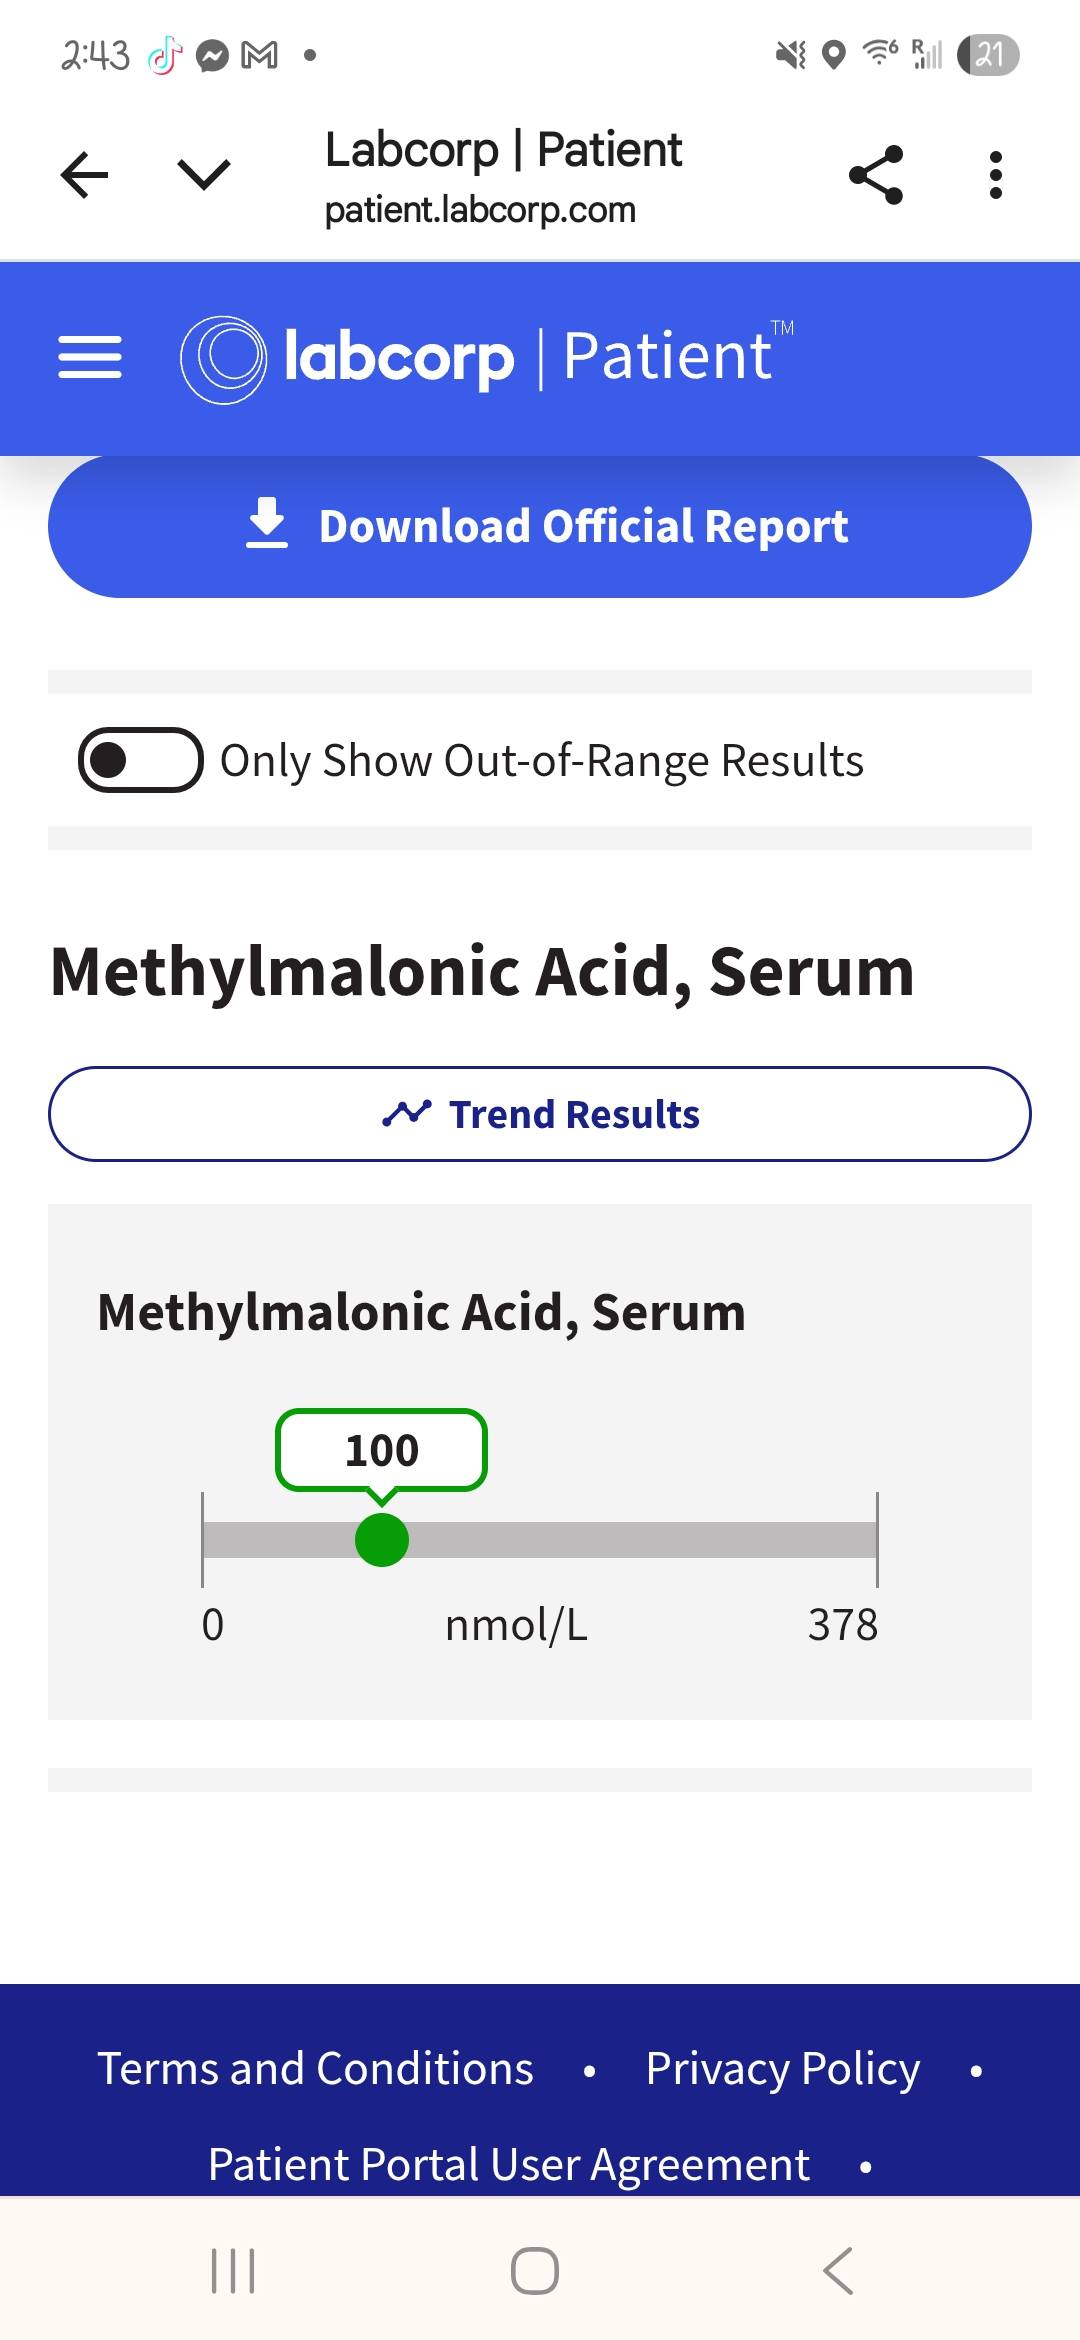This screenshot has height=2340, width=1080.
Task: Open Trend Results for Methylmalonic Acid
Action: [x=540, y=1114]
